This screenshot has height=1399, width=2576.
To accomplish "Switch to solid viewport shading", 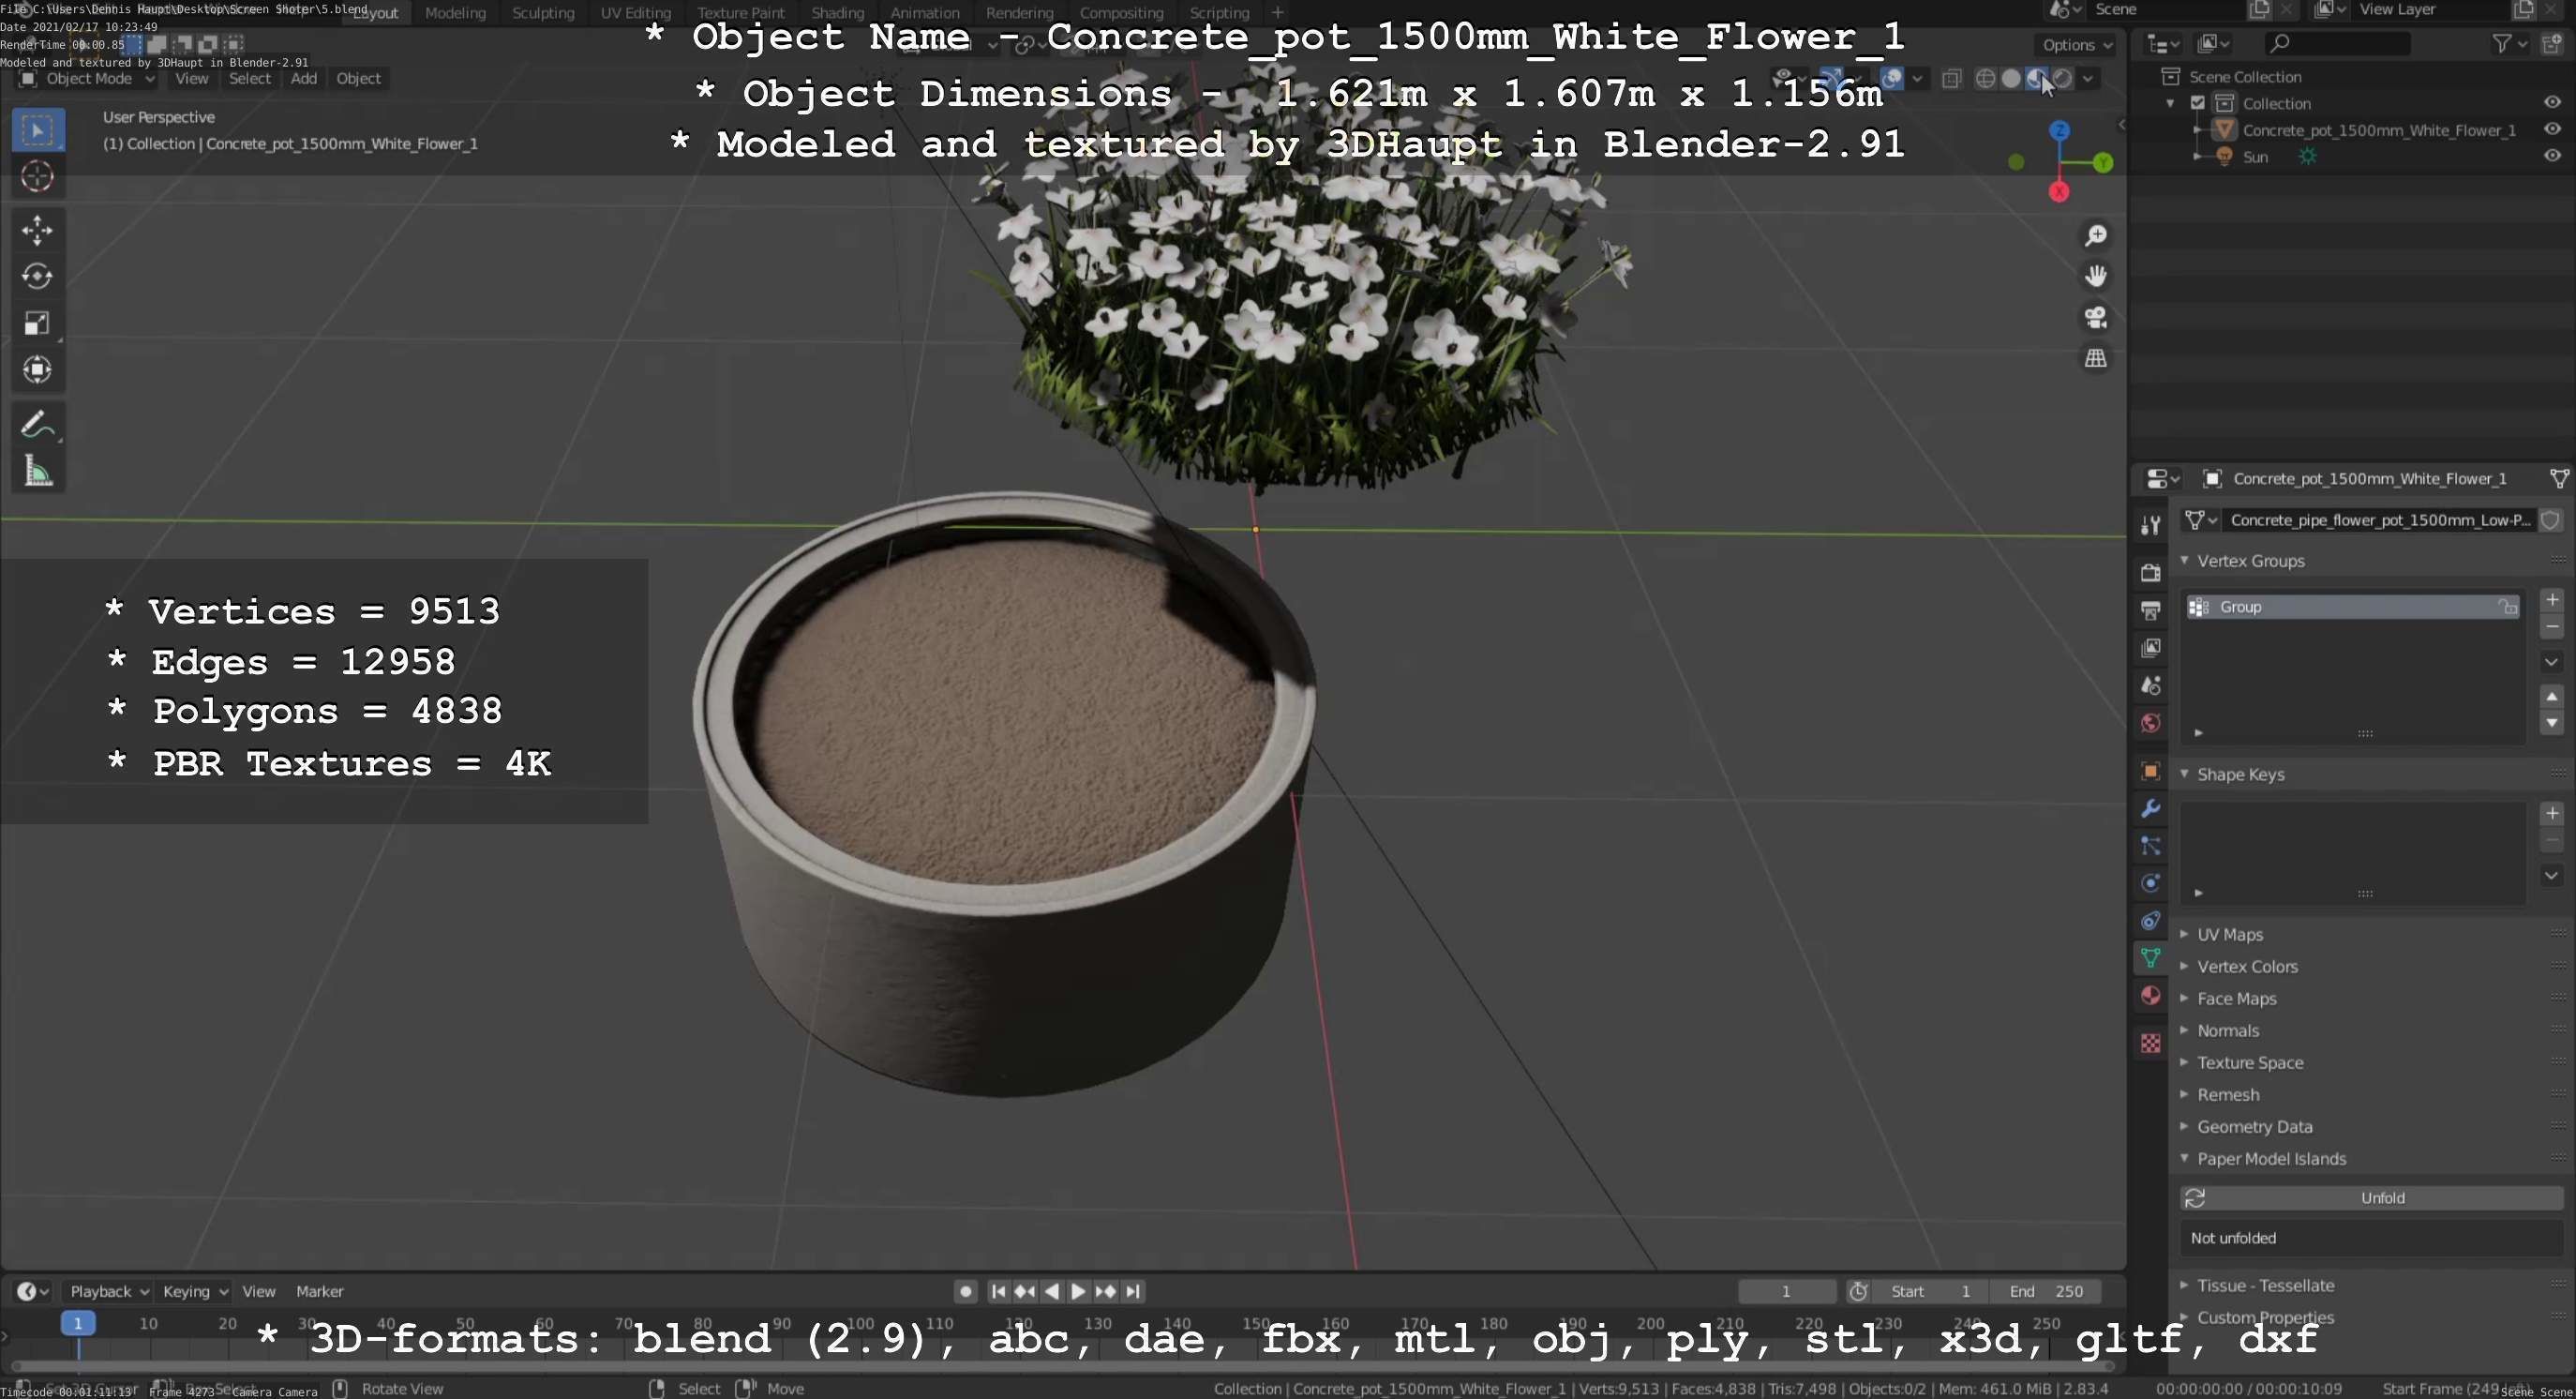I will [2011, 78].
